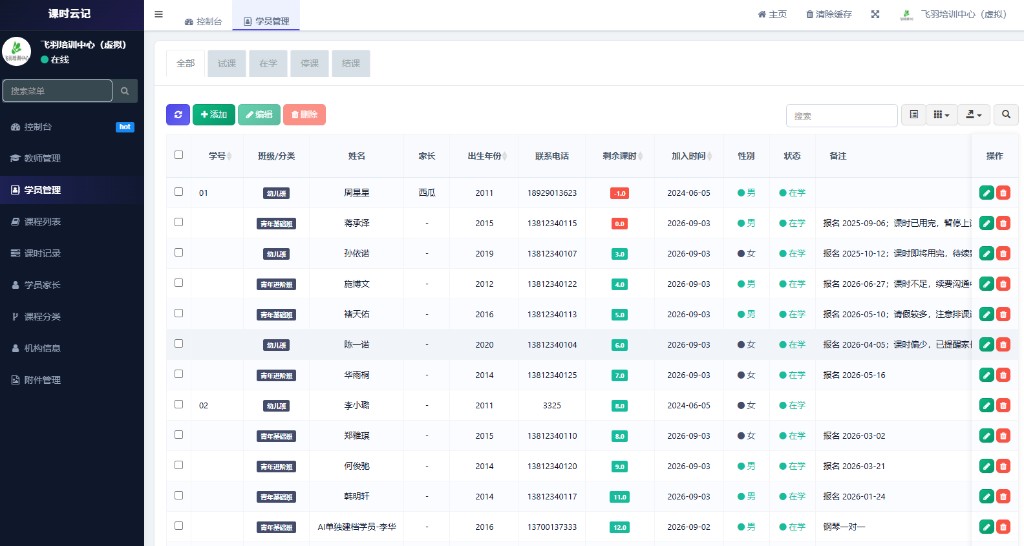Delete the student row 周星星

click(x=1003, y=193)
